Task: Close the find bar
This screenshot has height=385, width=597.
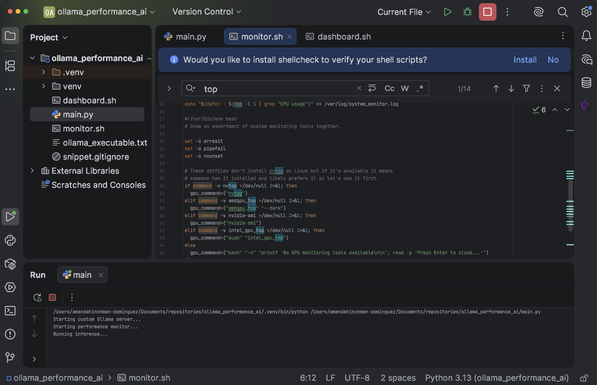Action: click(x=557, y=89)
